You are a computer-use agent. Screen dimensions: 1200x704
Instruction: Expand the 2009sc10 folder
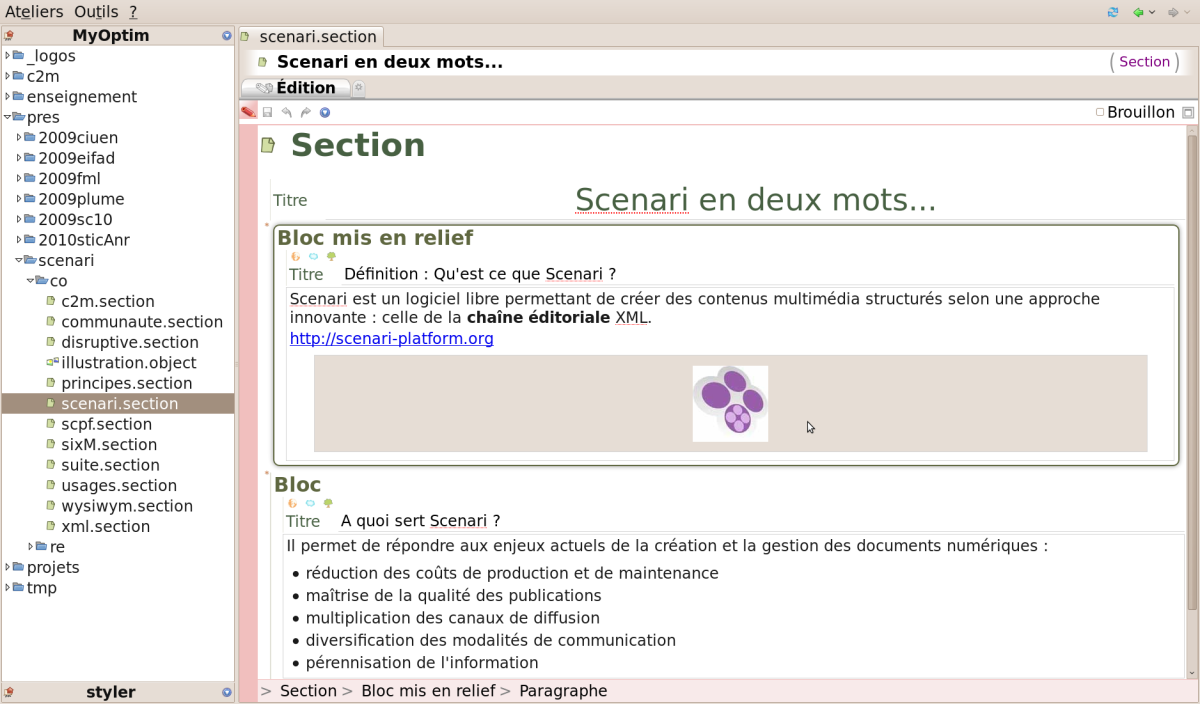(19, 220)
